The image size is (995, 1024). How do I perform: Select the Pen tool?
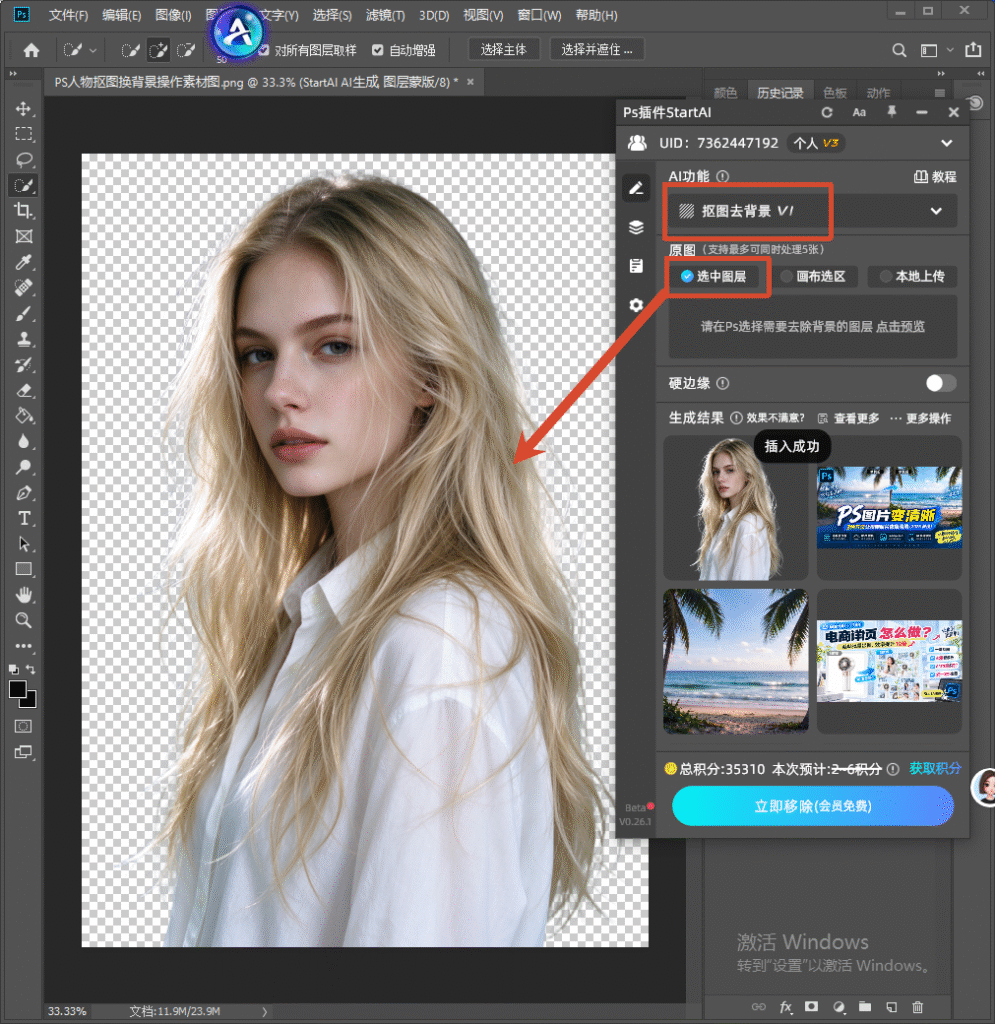pyautogui.click(x=24, y=493)
